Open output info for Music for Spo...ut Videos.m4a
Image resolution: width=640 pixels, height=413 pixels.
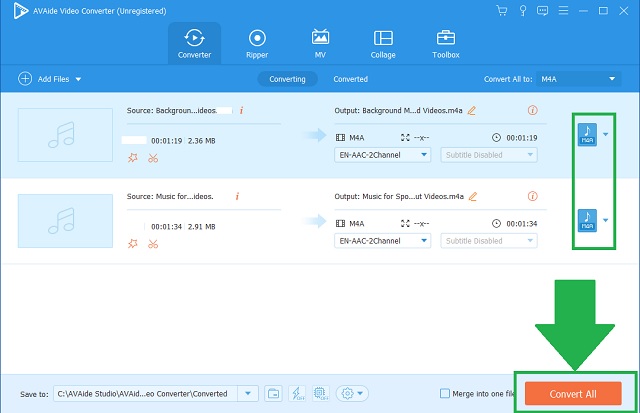(533, 196)
